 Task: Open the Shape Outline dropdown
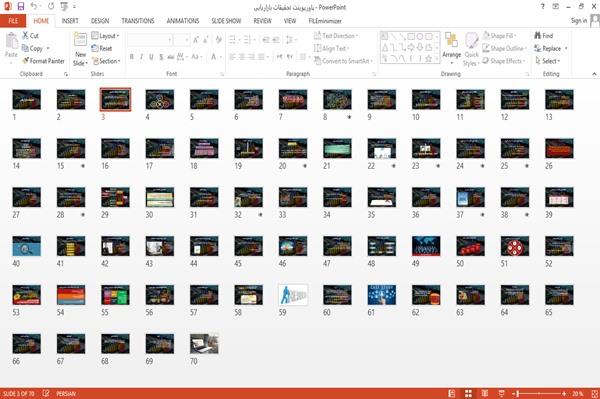click(504, 48)
